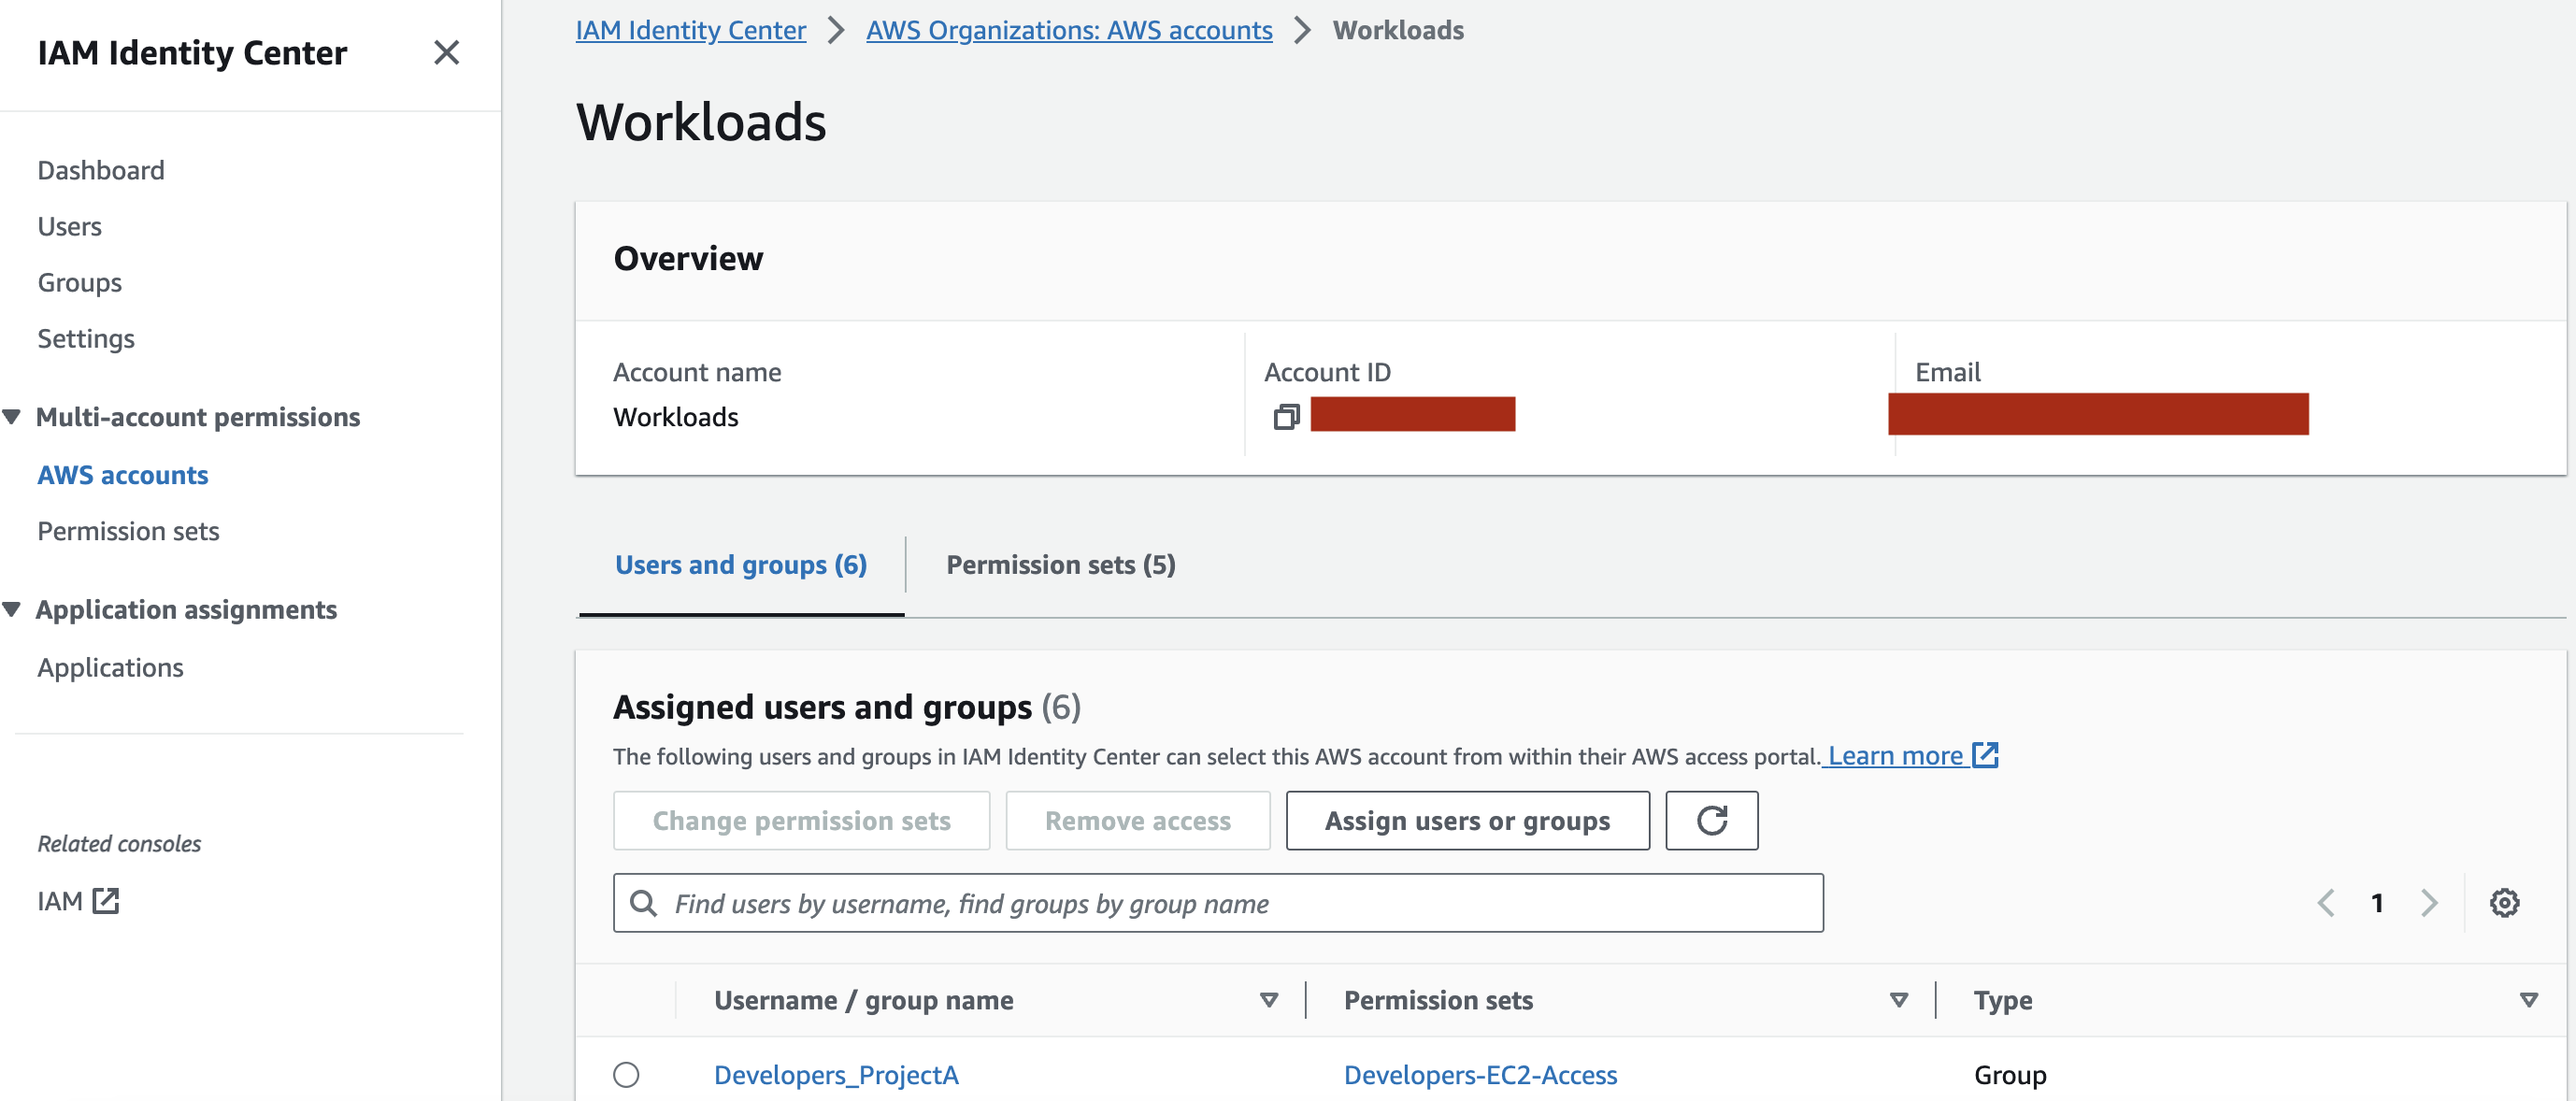This screenshot has height=1101, width=2576.
Task: Collapse the Application assignments section
Action: click(x=13, y=609)
